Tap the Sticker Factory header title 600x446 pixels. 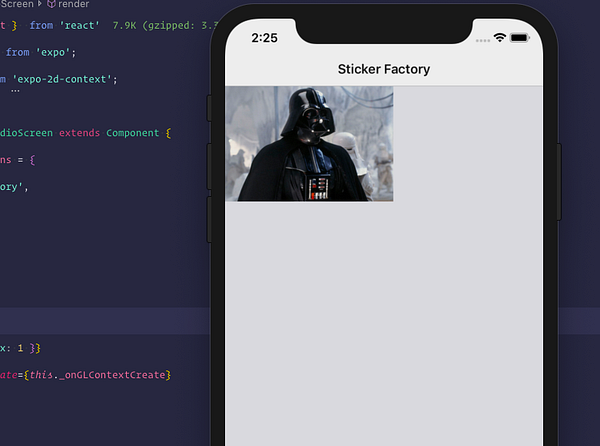(x=384, y=69)
